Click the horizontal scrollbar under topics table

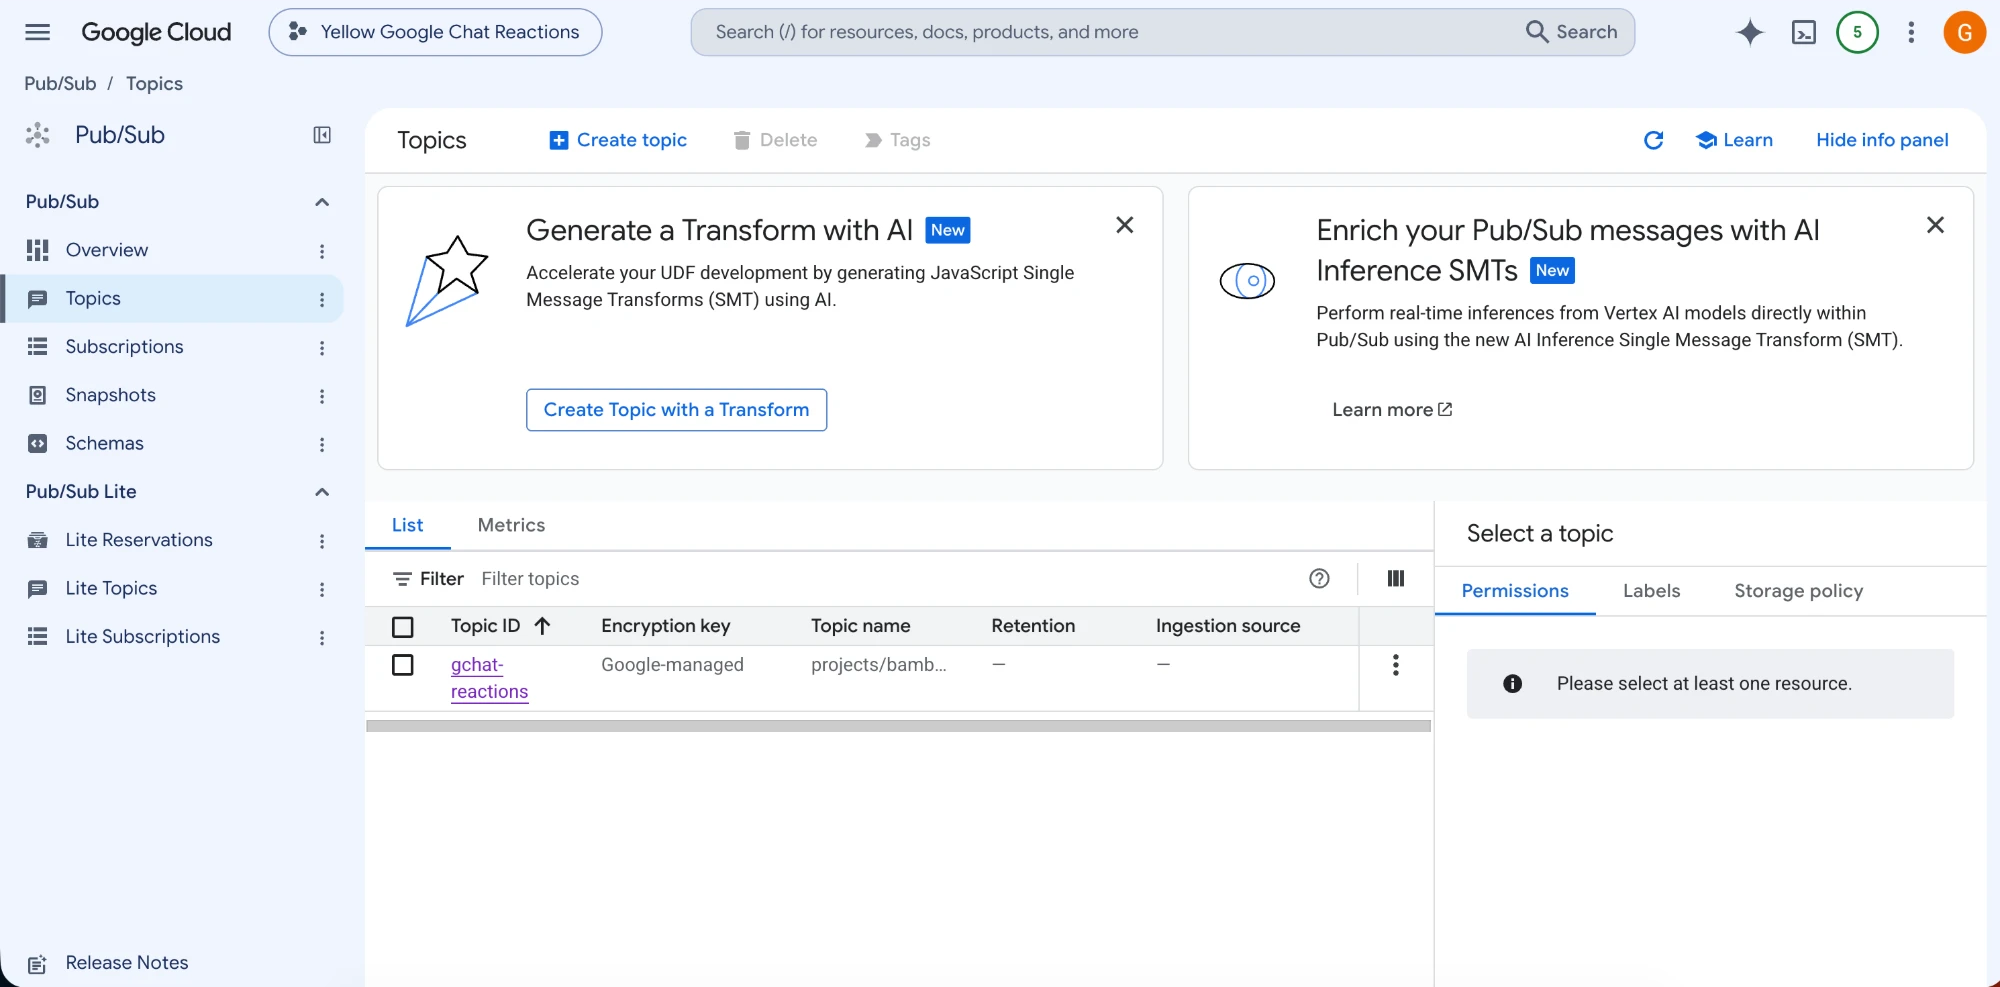point(898,726)
